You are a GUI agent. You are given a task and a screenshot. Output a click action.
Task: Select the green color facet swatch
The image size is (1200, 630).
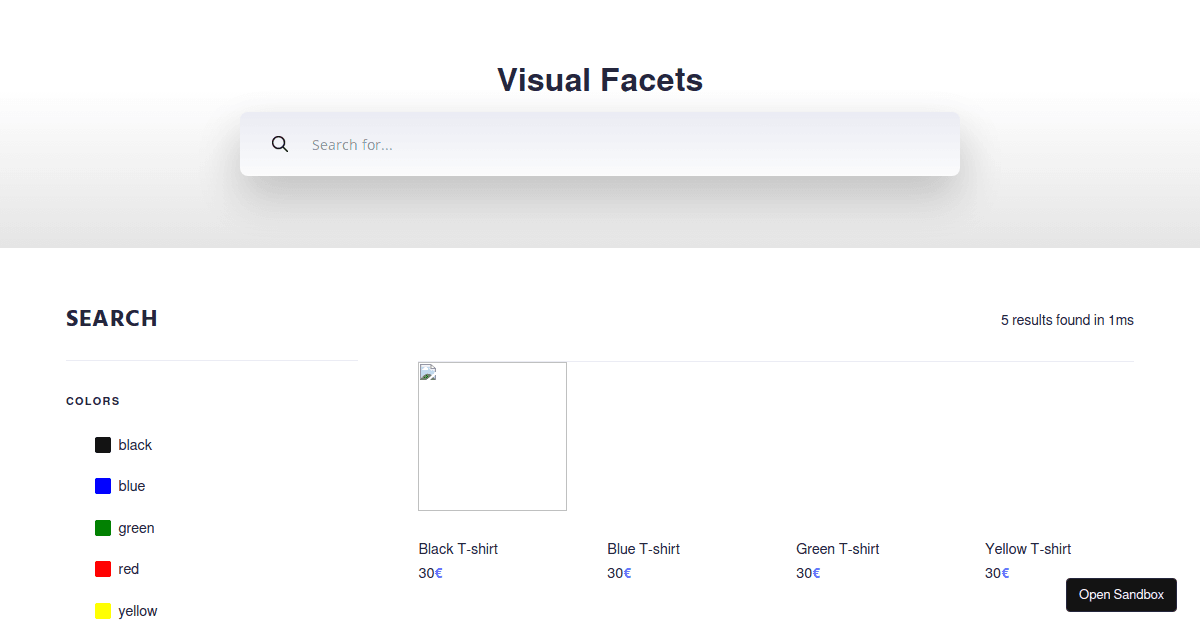coord(103,527)
